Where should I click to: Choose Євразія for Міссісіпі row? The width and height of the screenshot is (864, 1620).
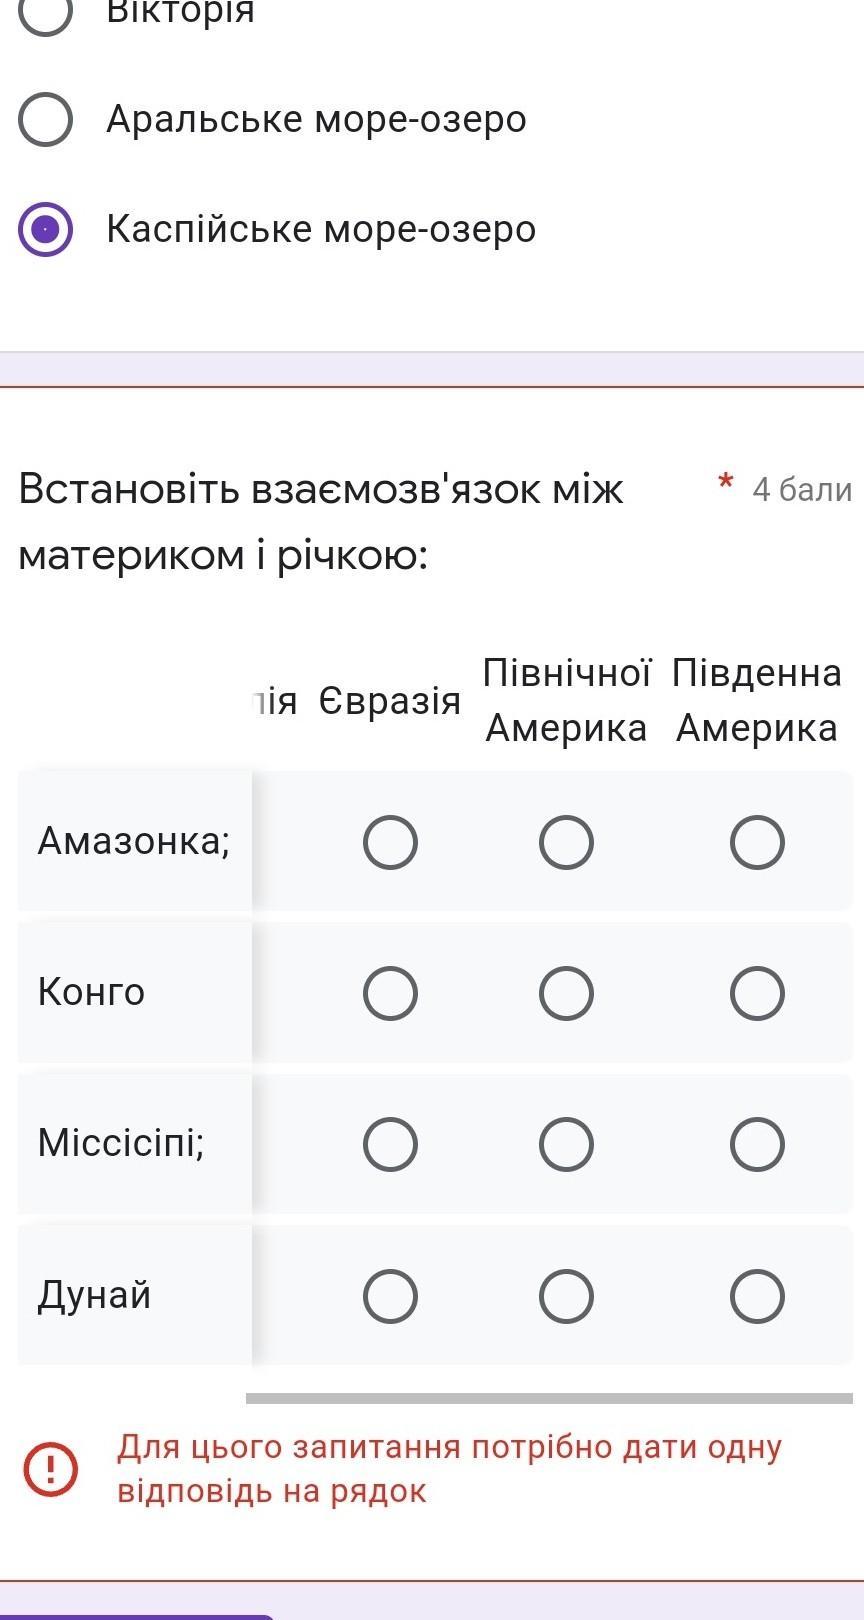[x=390, y=1144]
